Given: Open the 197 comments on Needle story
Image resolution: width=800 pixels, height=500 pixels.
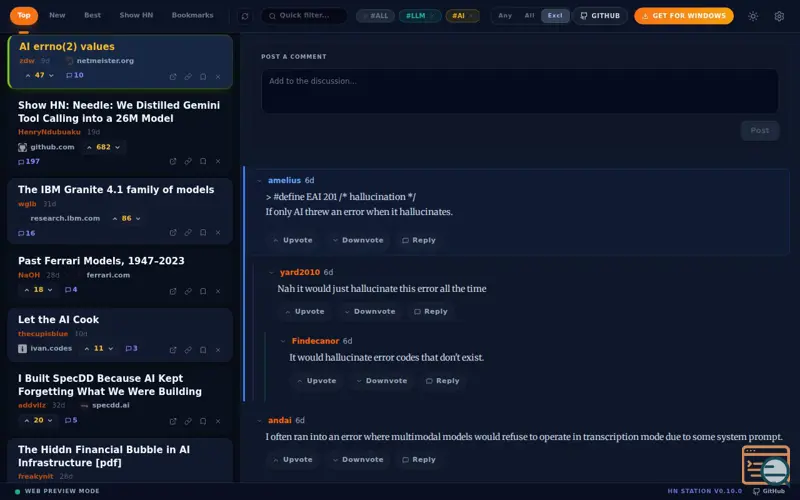Looking at the screenshot, I should [x=29, y=162].
